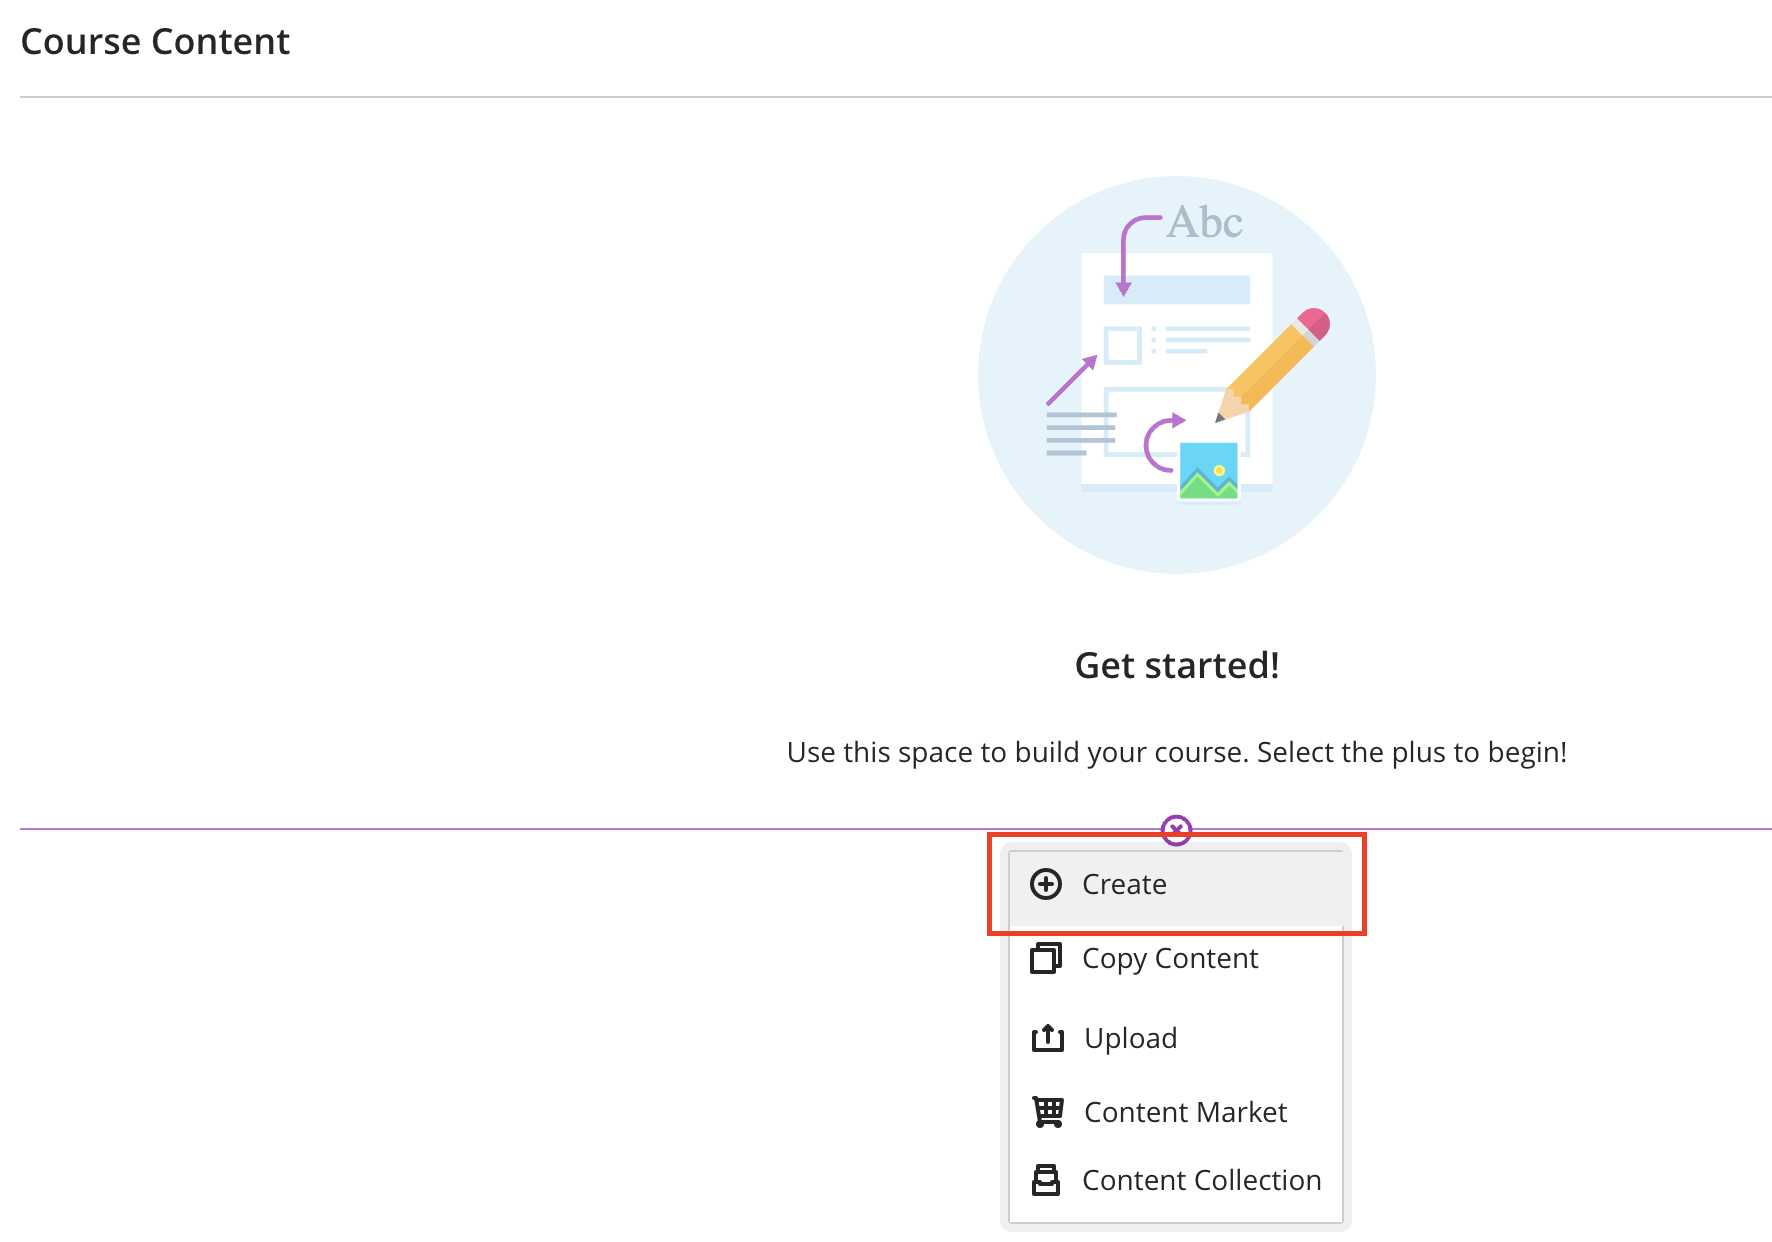Click the landscape picture in the illustration

coord(1208,471)
